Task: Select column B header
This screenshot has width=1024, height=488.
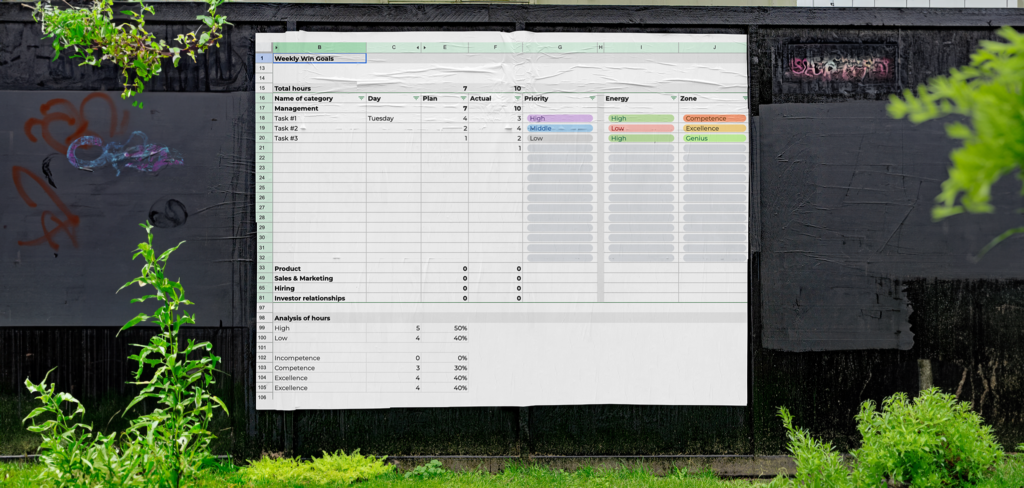Action: tap(319, 48)
